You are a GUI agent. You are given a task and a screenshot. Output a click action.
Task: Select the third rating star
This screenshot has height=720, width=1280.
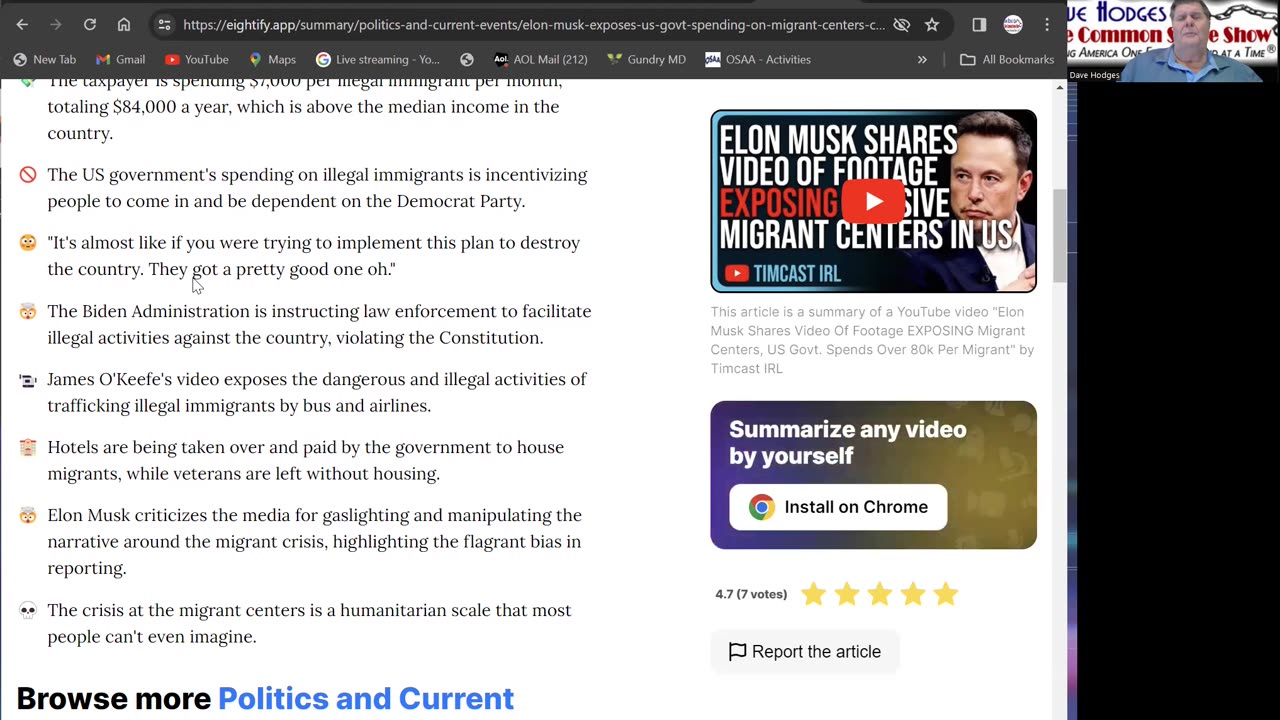click(879, 594)
